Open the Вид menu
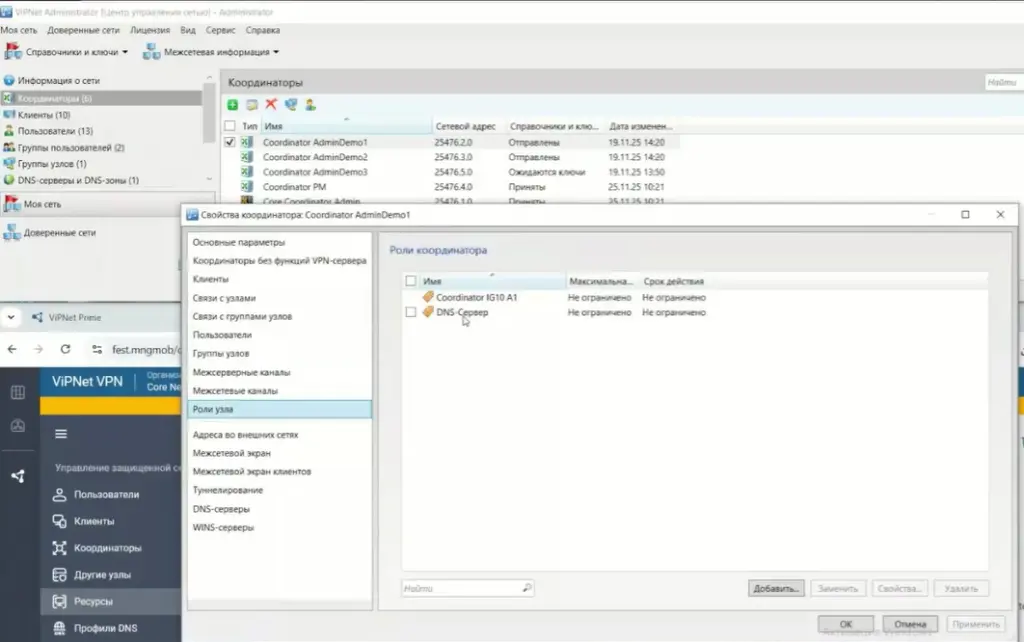Viewport: 1024px width, 642px height. (x=187, y=30)
